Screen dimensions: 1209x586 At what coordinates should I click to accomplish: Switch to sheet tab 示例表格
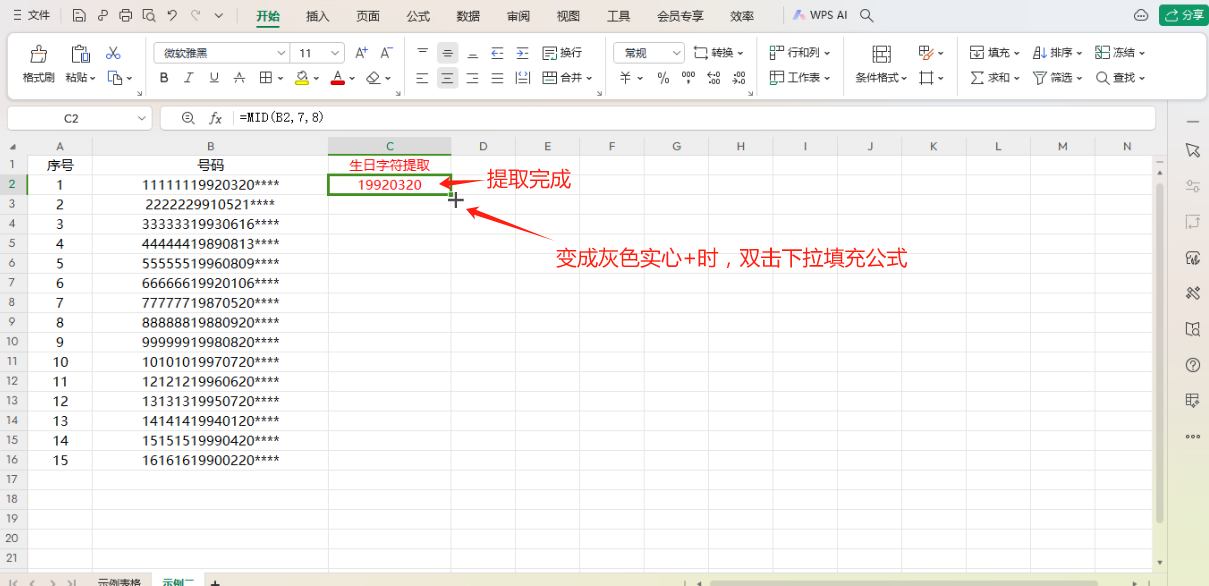coord(119,582)
